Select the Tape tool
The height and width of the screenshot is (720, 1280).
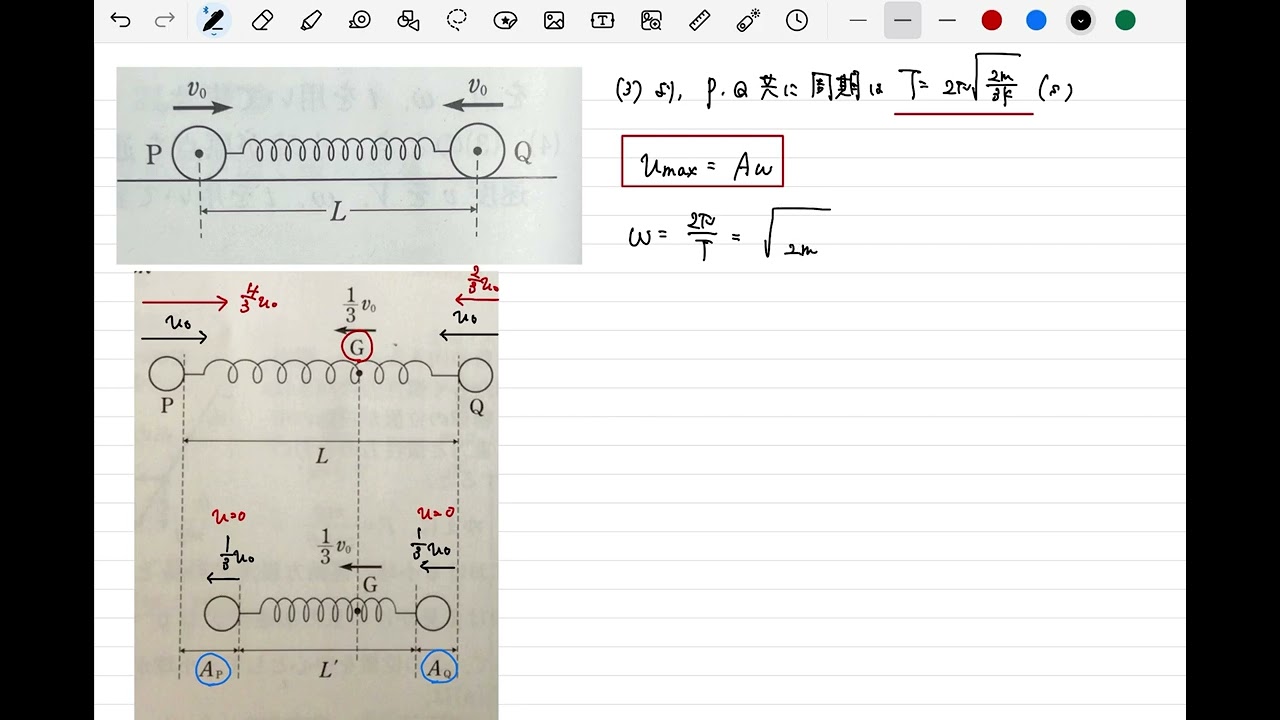click(360, 20)
